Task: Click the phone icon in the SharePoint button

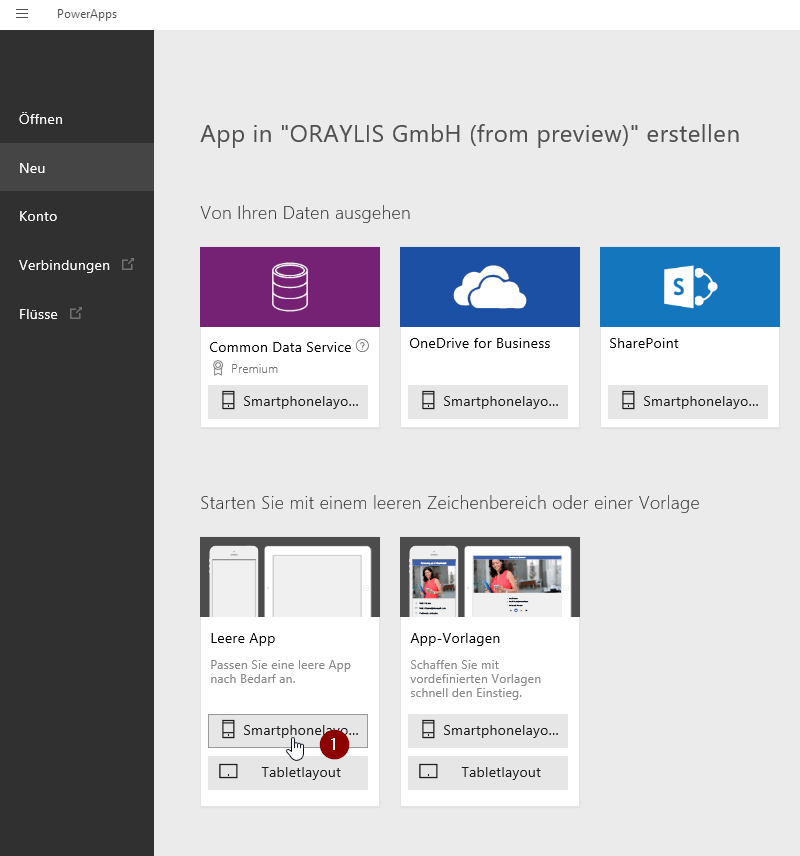Action: (x=628, y=401)
